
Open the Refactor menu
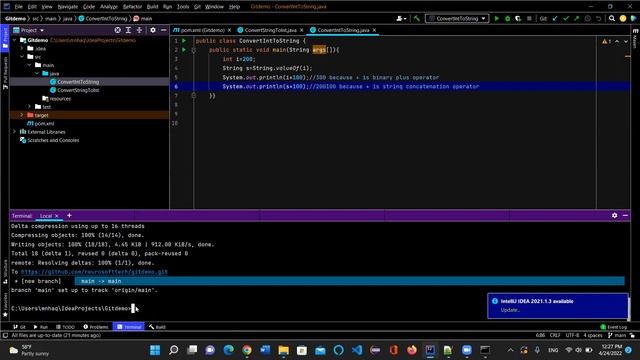pyautogui.click(x=132, y=7)
